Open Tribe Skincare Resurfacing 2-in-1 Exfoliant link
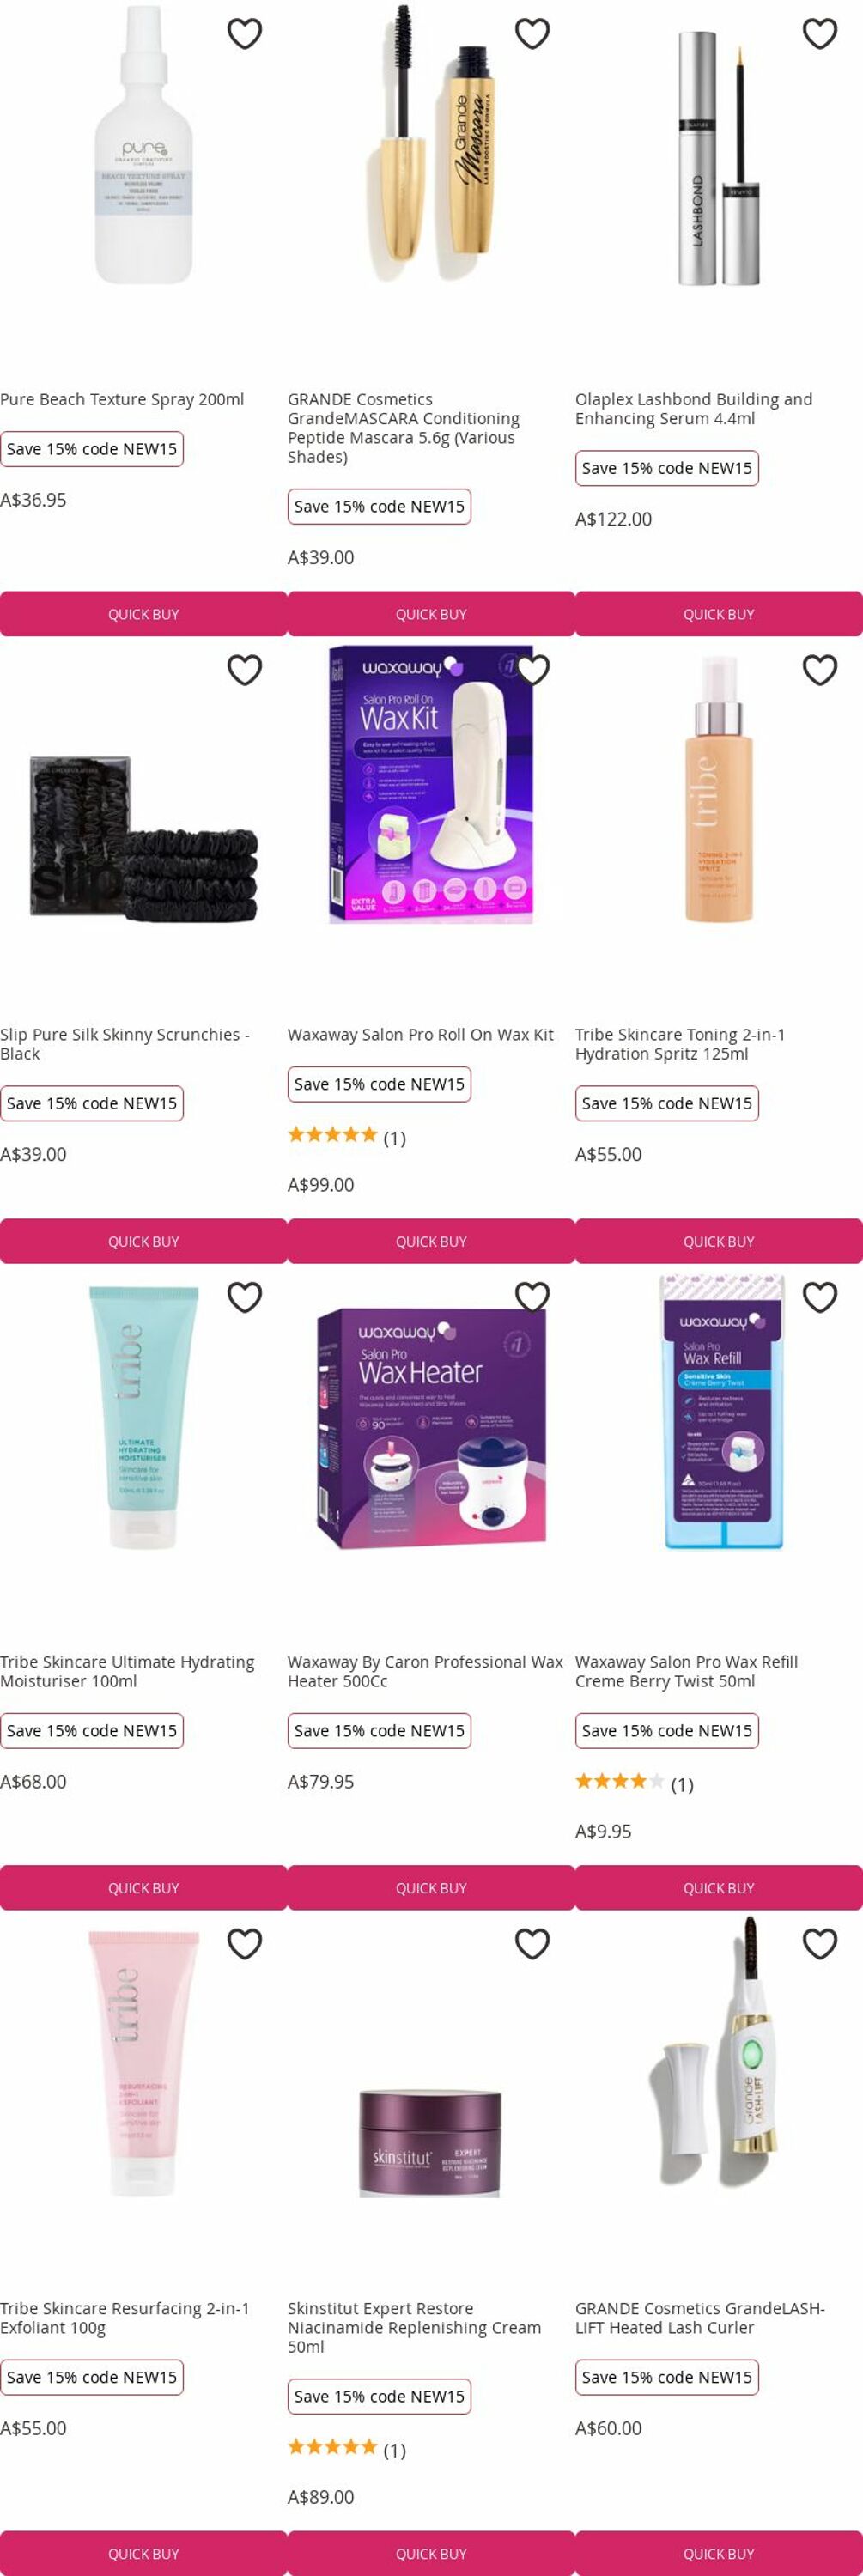The image size is (863, 2576). [125, 2318]
